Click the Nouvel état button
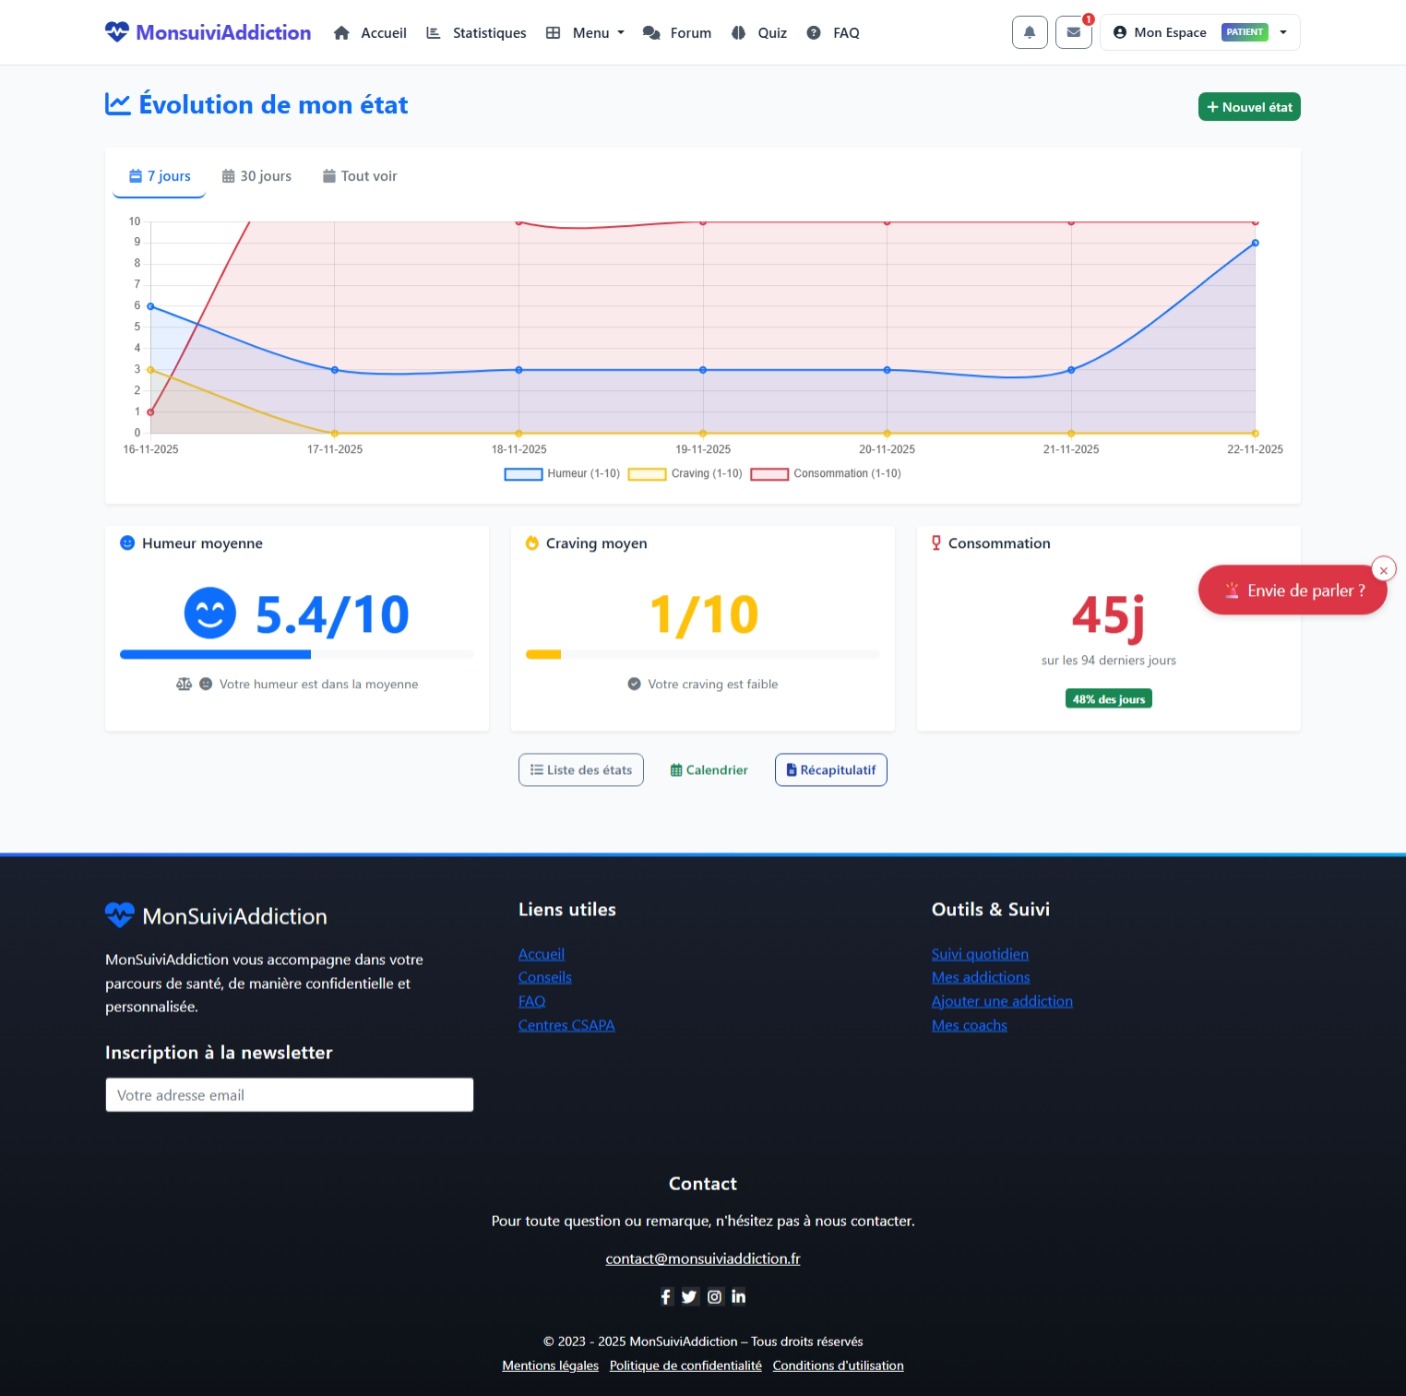 coord(1248,107)
